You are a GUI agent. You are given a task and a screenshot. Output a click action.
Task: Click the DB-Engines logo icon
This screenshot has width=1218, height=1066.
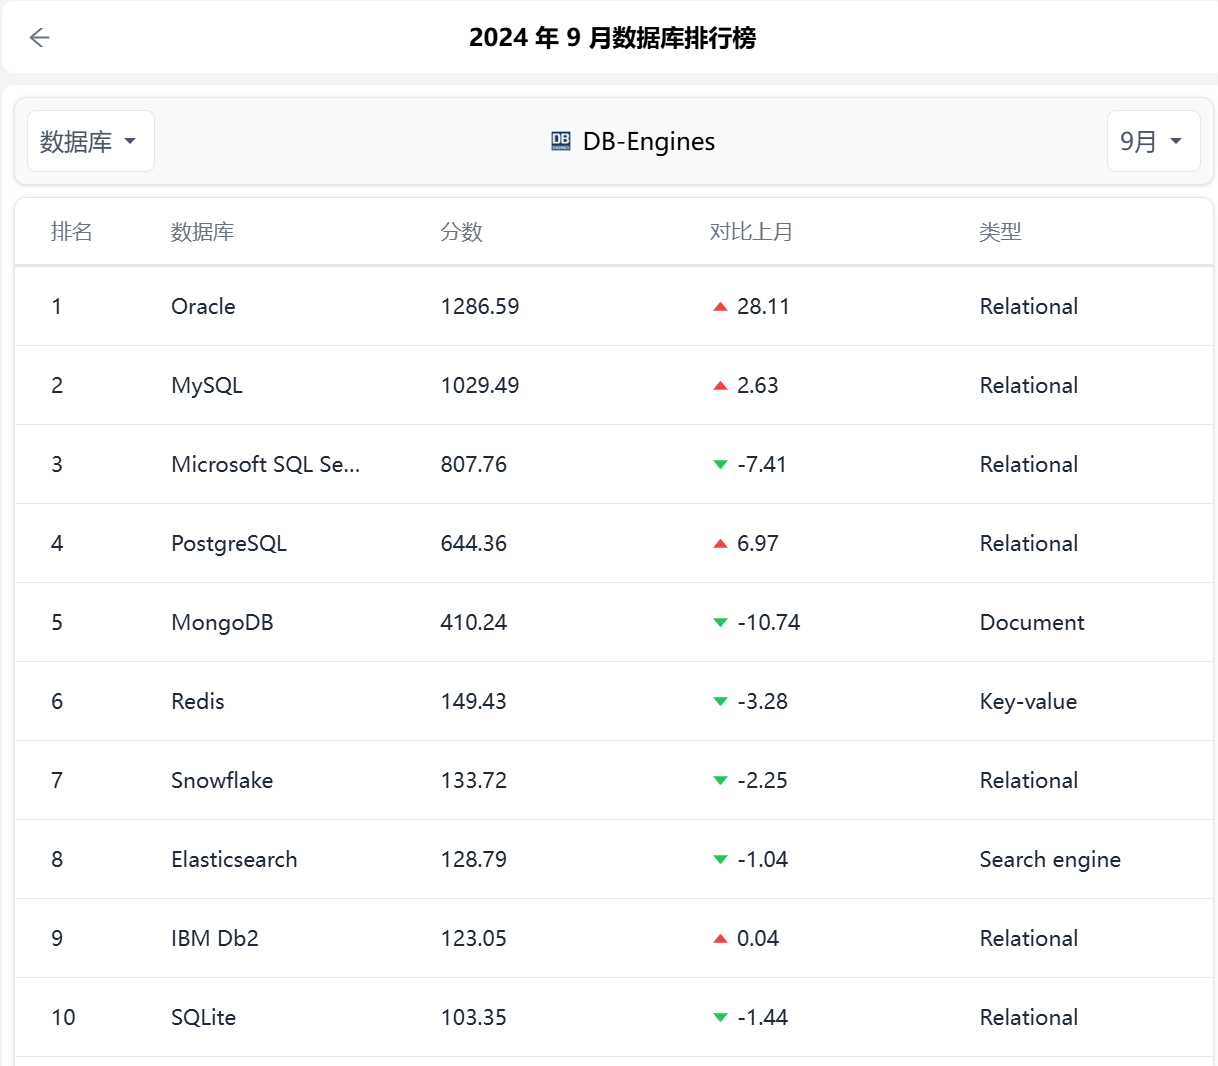coord(561,142)
